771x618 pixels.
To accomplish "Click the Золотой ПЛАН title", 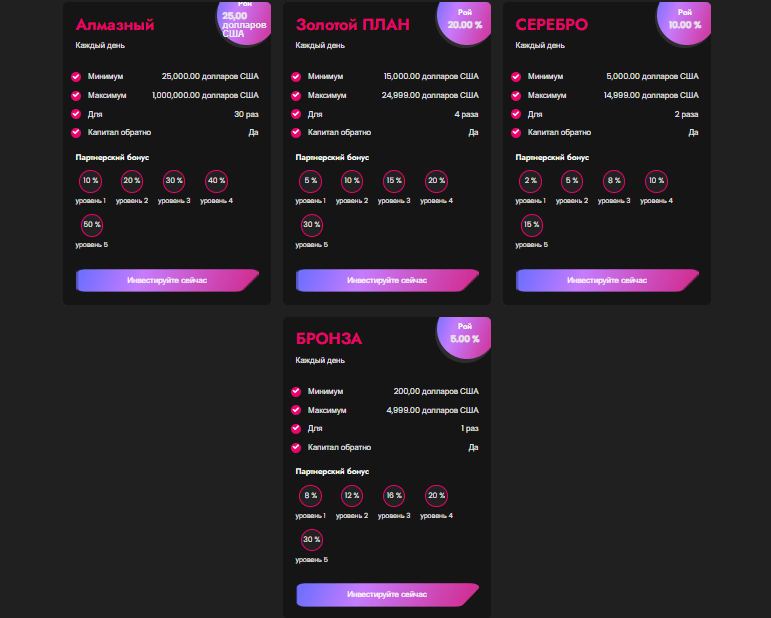I will [353, 25].
